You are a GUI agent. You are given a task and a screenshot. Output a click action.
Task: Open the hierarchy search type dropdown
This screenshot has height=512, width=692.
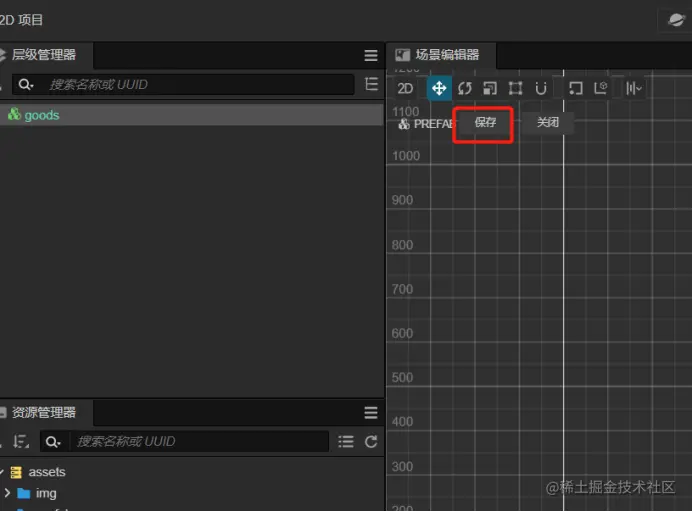pyautogui.click(x=26, y=84)
